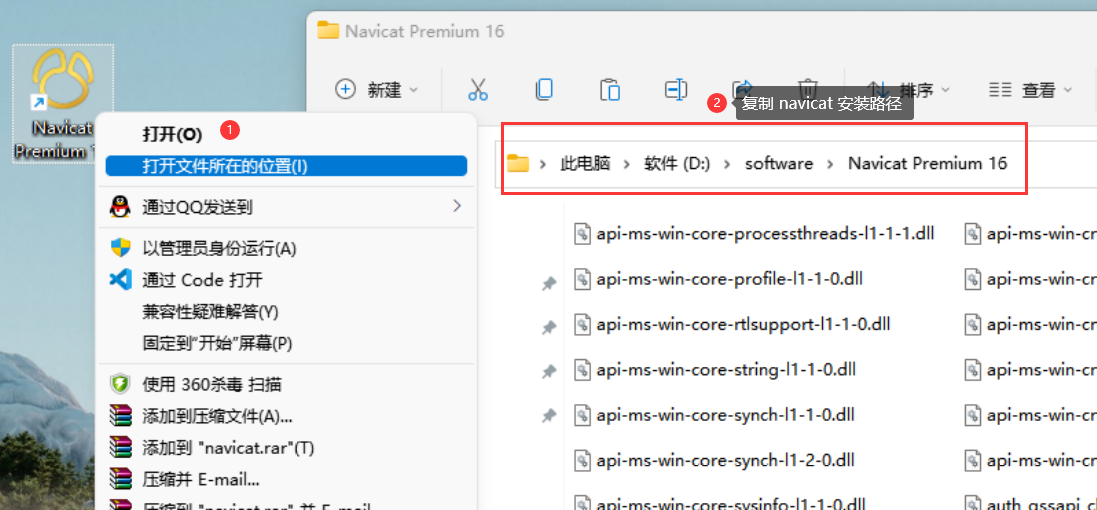Select 此电脑 in the address breadcrumb
The image size is (1097, 510).
(585, 164)
